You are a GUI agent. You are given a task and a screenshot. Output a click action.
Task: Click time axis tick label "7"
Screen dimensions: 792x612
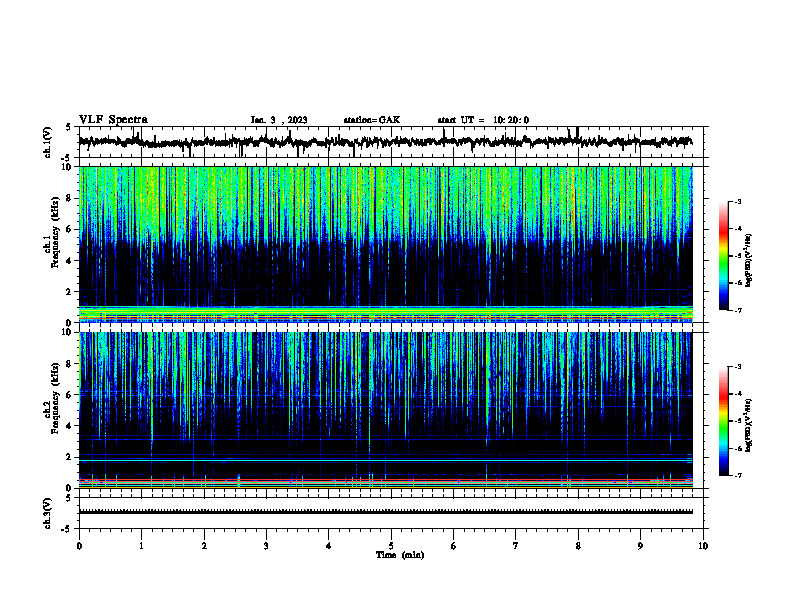(x=516, y=546)
